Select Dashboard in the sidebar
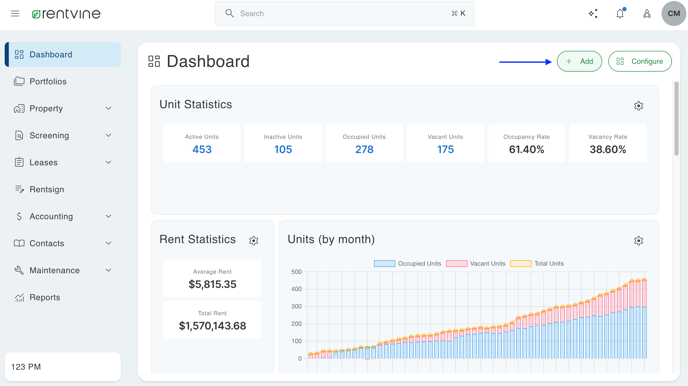The height and width of the screenshot is (386, 688). (x=63, y=54)
